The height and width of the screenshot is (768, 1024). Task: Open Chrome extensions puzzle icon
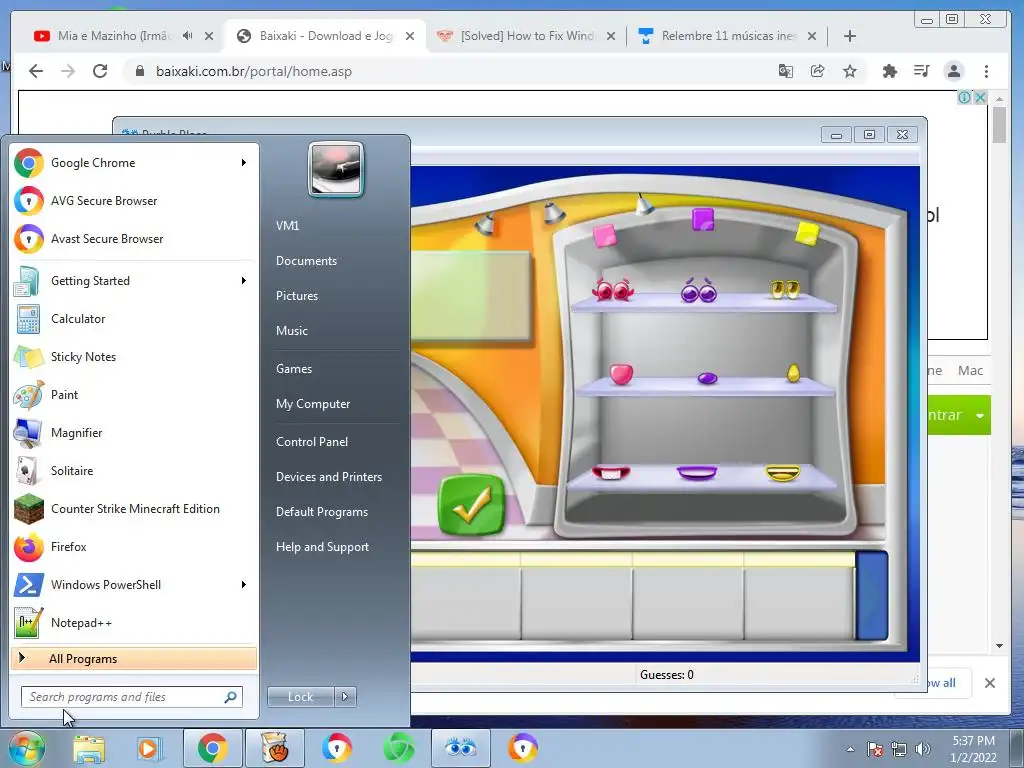click(x=889, y=71)
